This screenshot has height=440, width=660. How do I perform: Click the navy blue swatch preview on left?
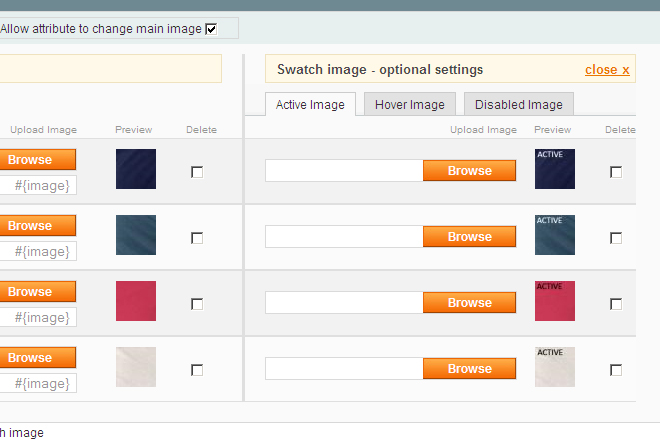[x=136, y=169]
